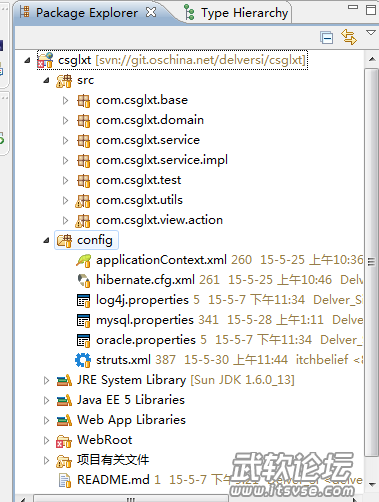Expand the com.csglxt.service package
The image size is (379, 502).
(65, 140)
